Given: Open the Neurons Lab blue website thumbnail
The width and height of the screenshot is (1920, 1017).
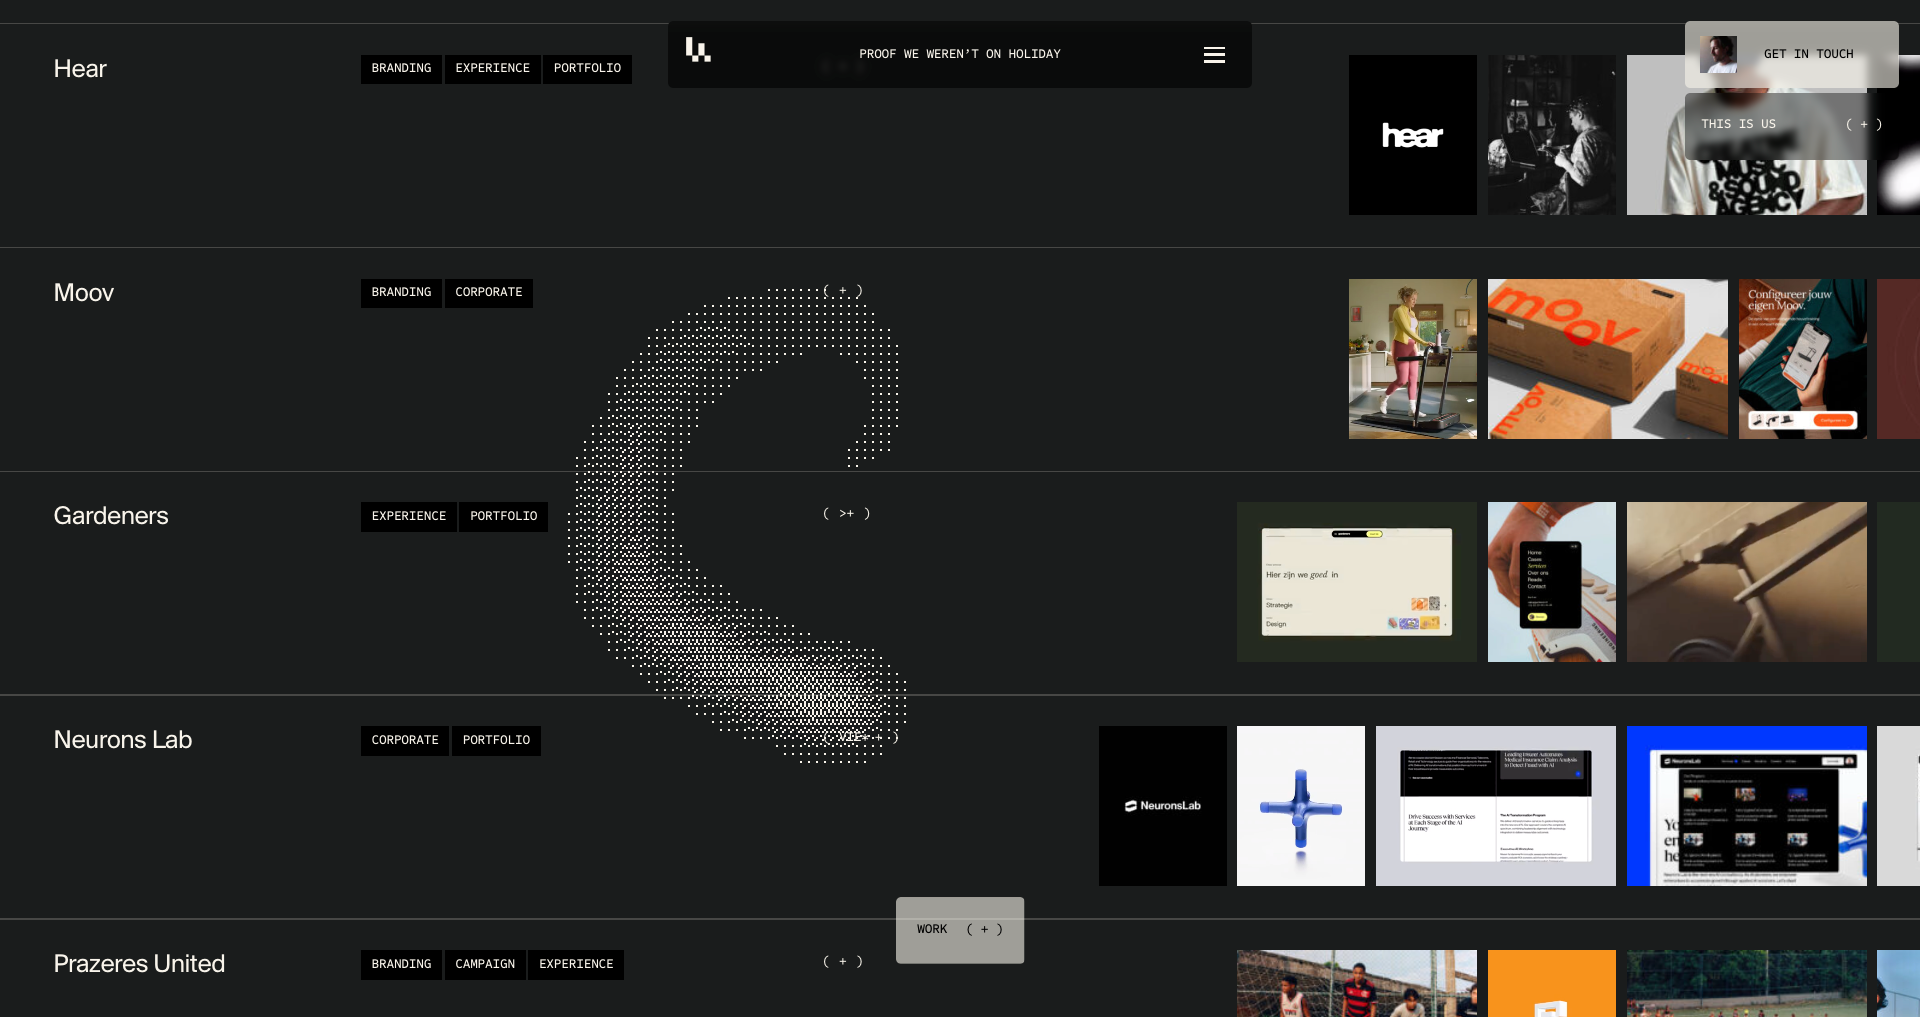Looking at the screenshot, I should tap(1747, 806).
